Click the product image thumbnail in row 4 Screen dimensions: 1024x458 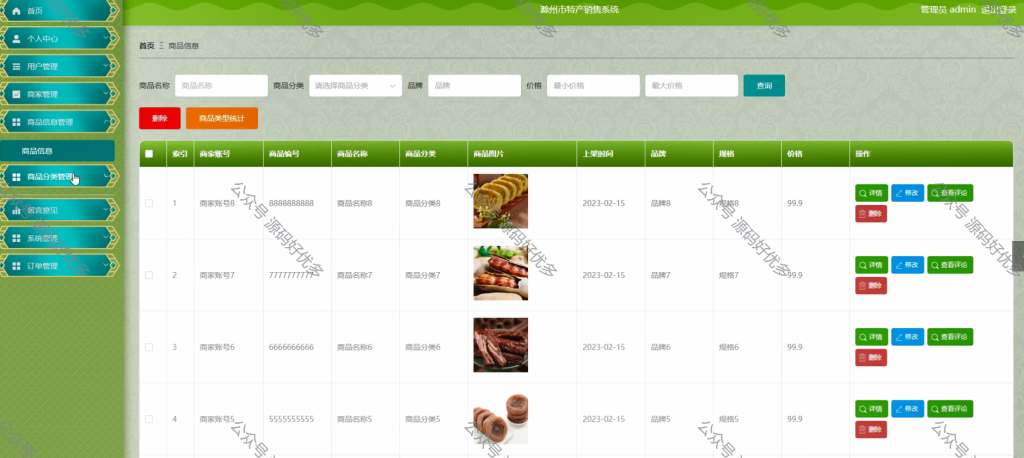(500, 419)
